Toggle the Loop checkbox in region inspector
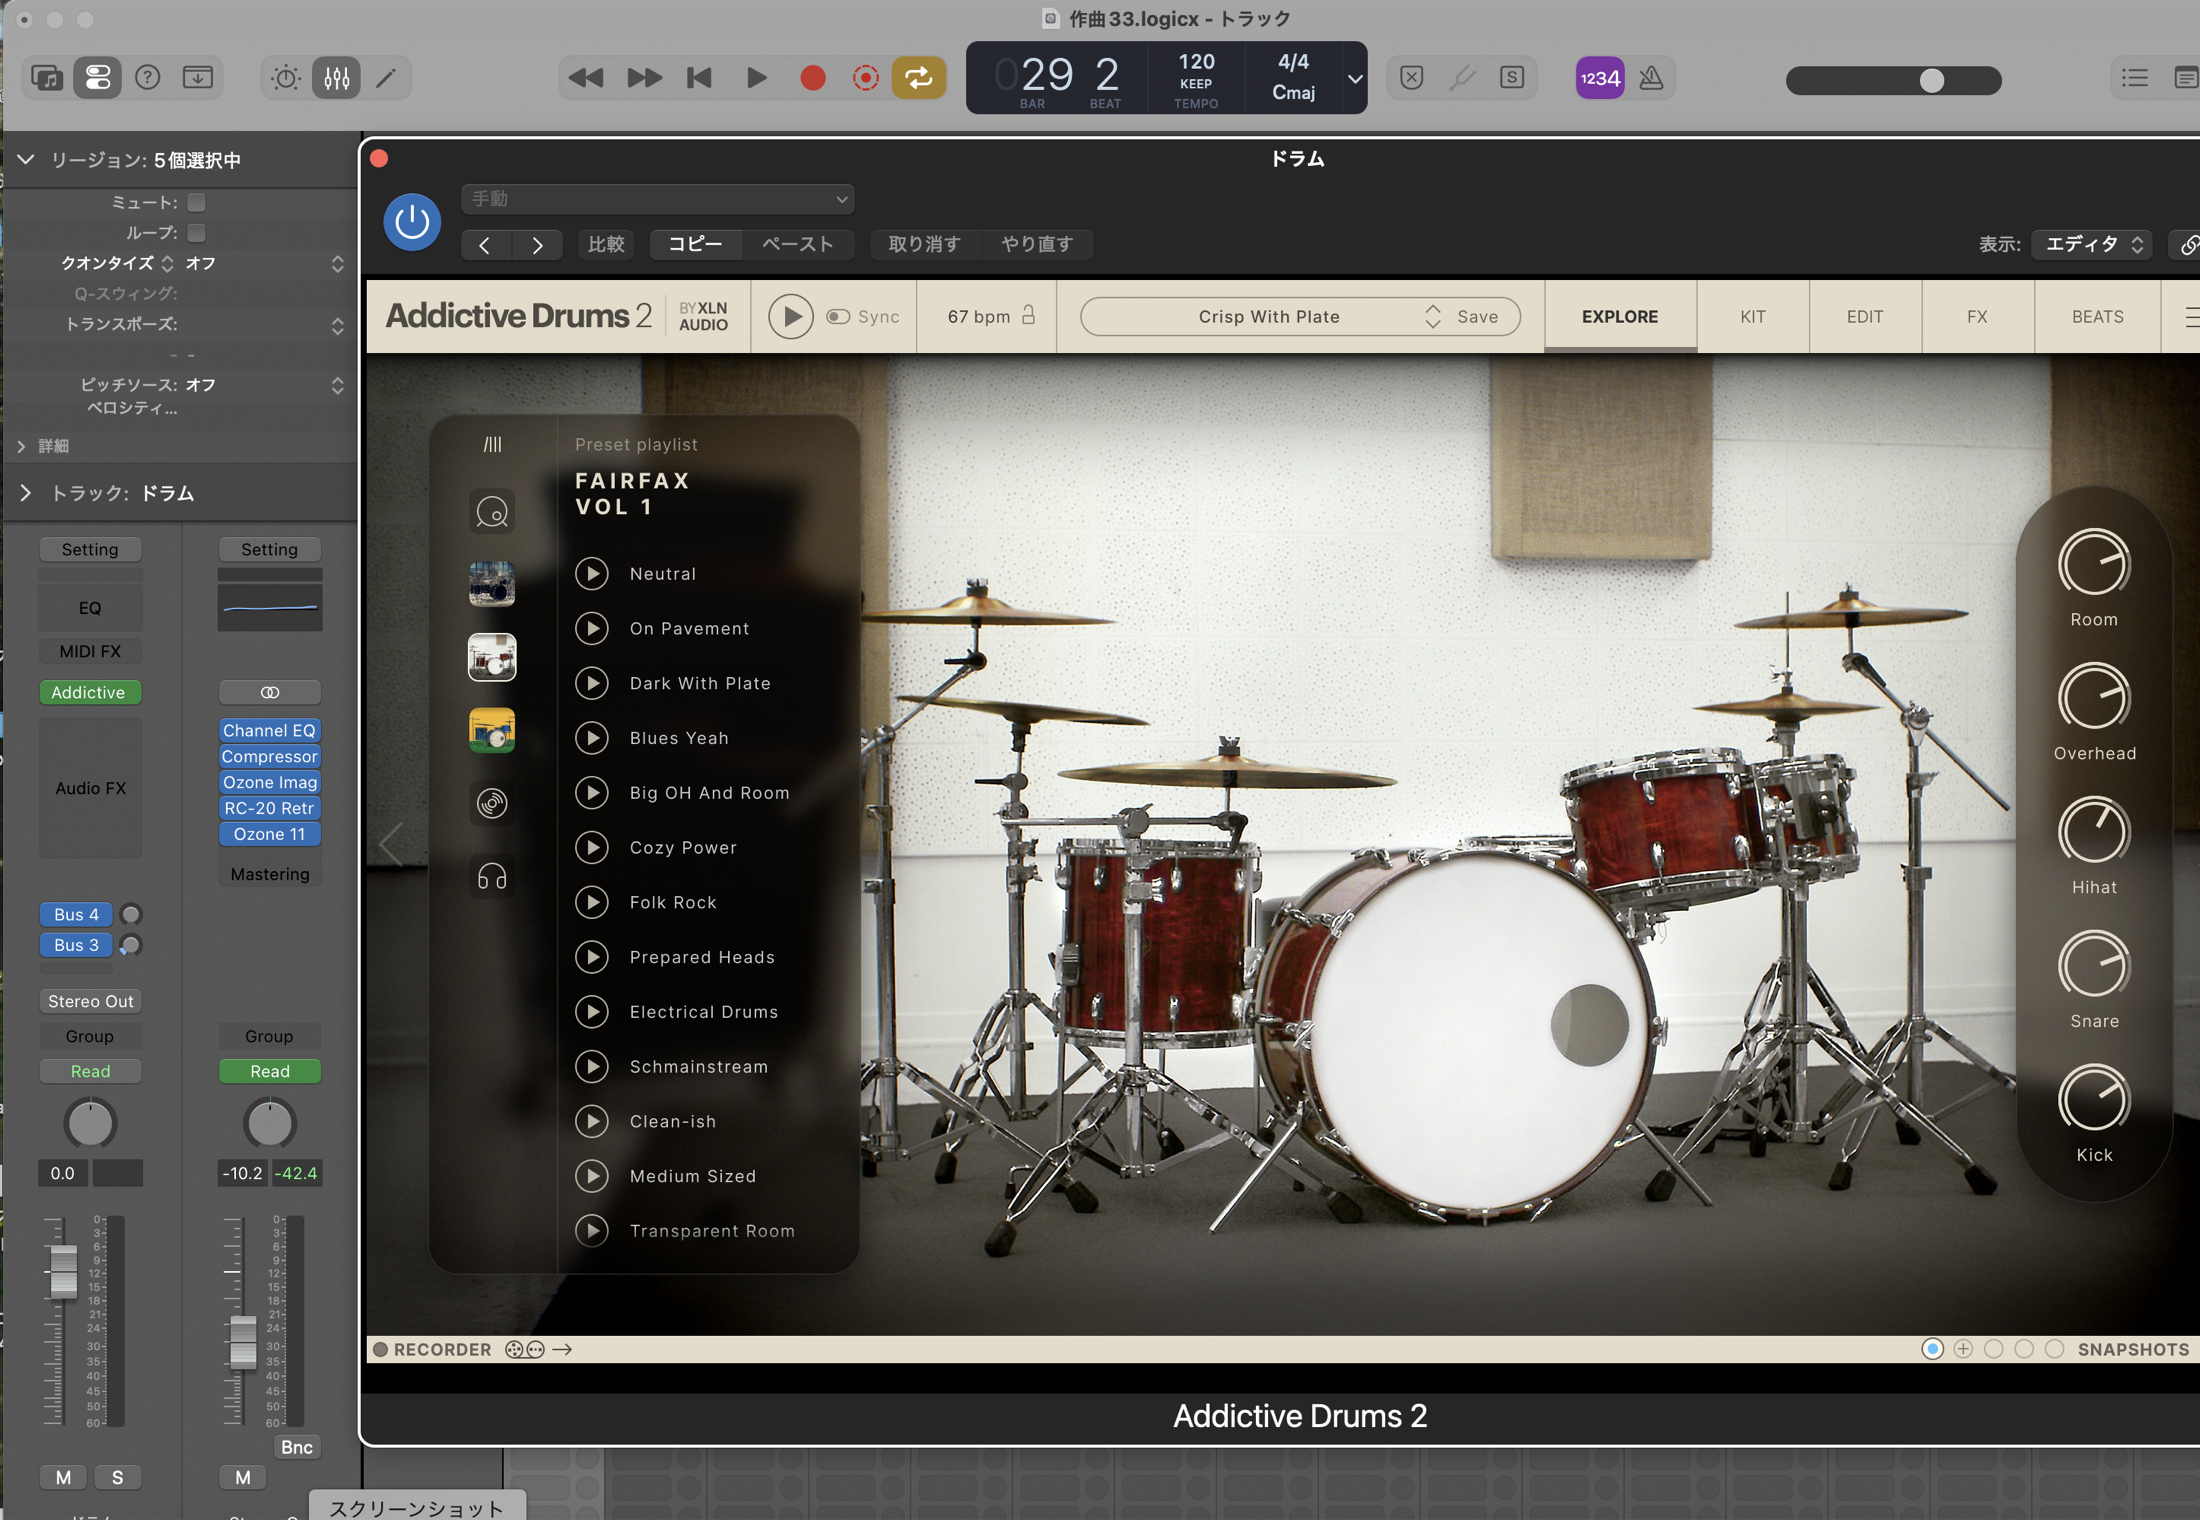Viewport: 2200px width, 1520px height. (196, 233)
